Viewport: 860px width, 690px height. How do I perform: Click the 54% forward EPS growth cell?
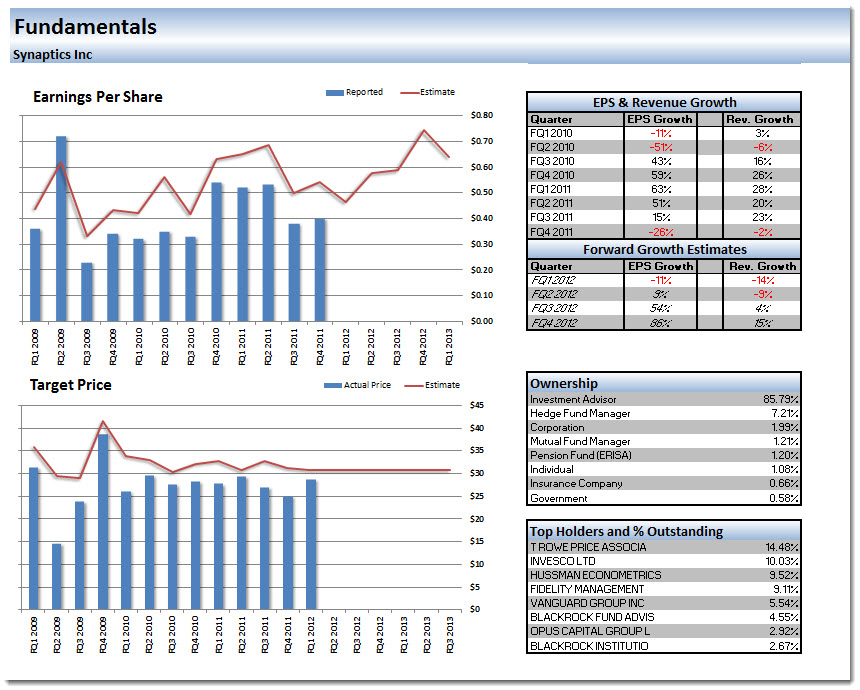pos(661,308)
